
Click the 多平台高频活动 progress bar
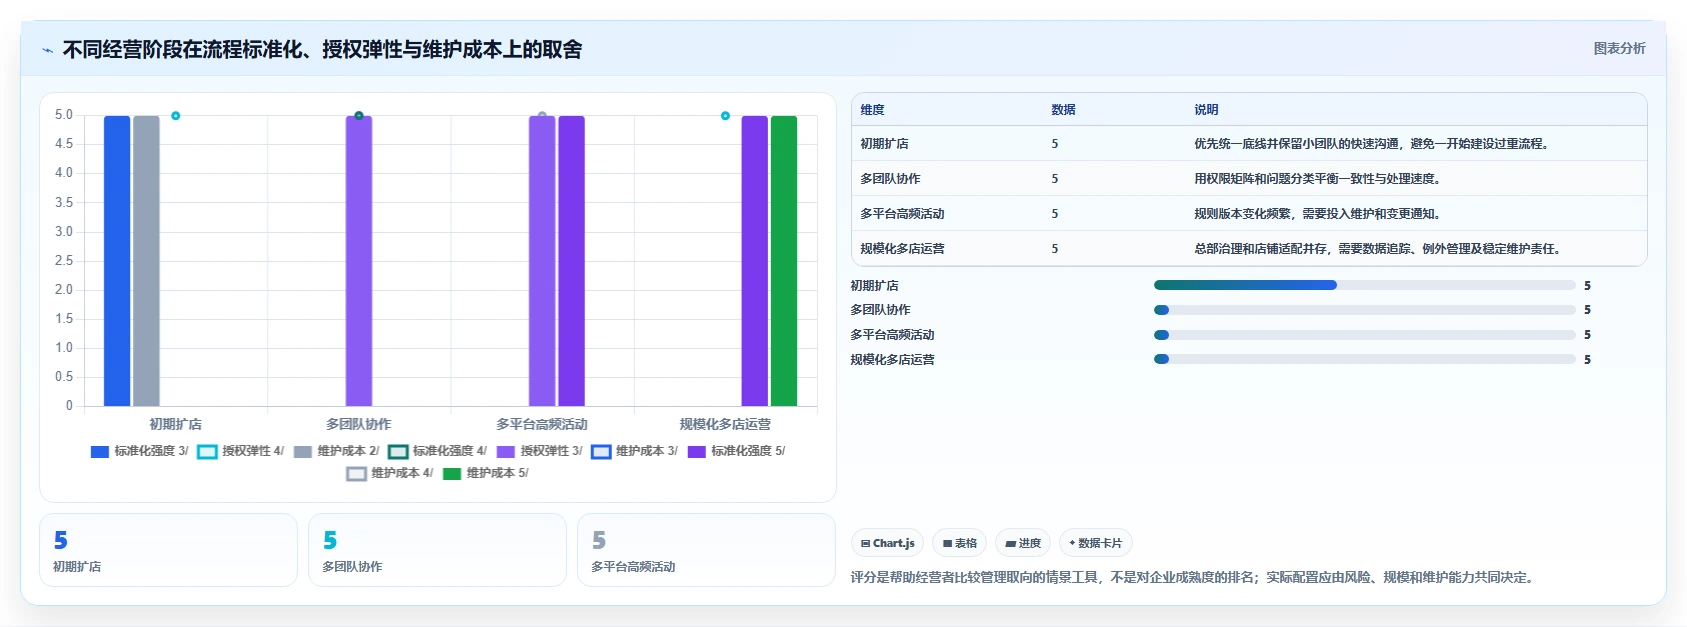point(1364,335)
